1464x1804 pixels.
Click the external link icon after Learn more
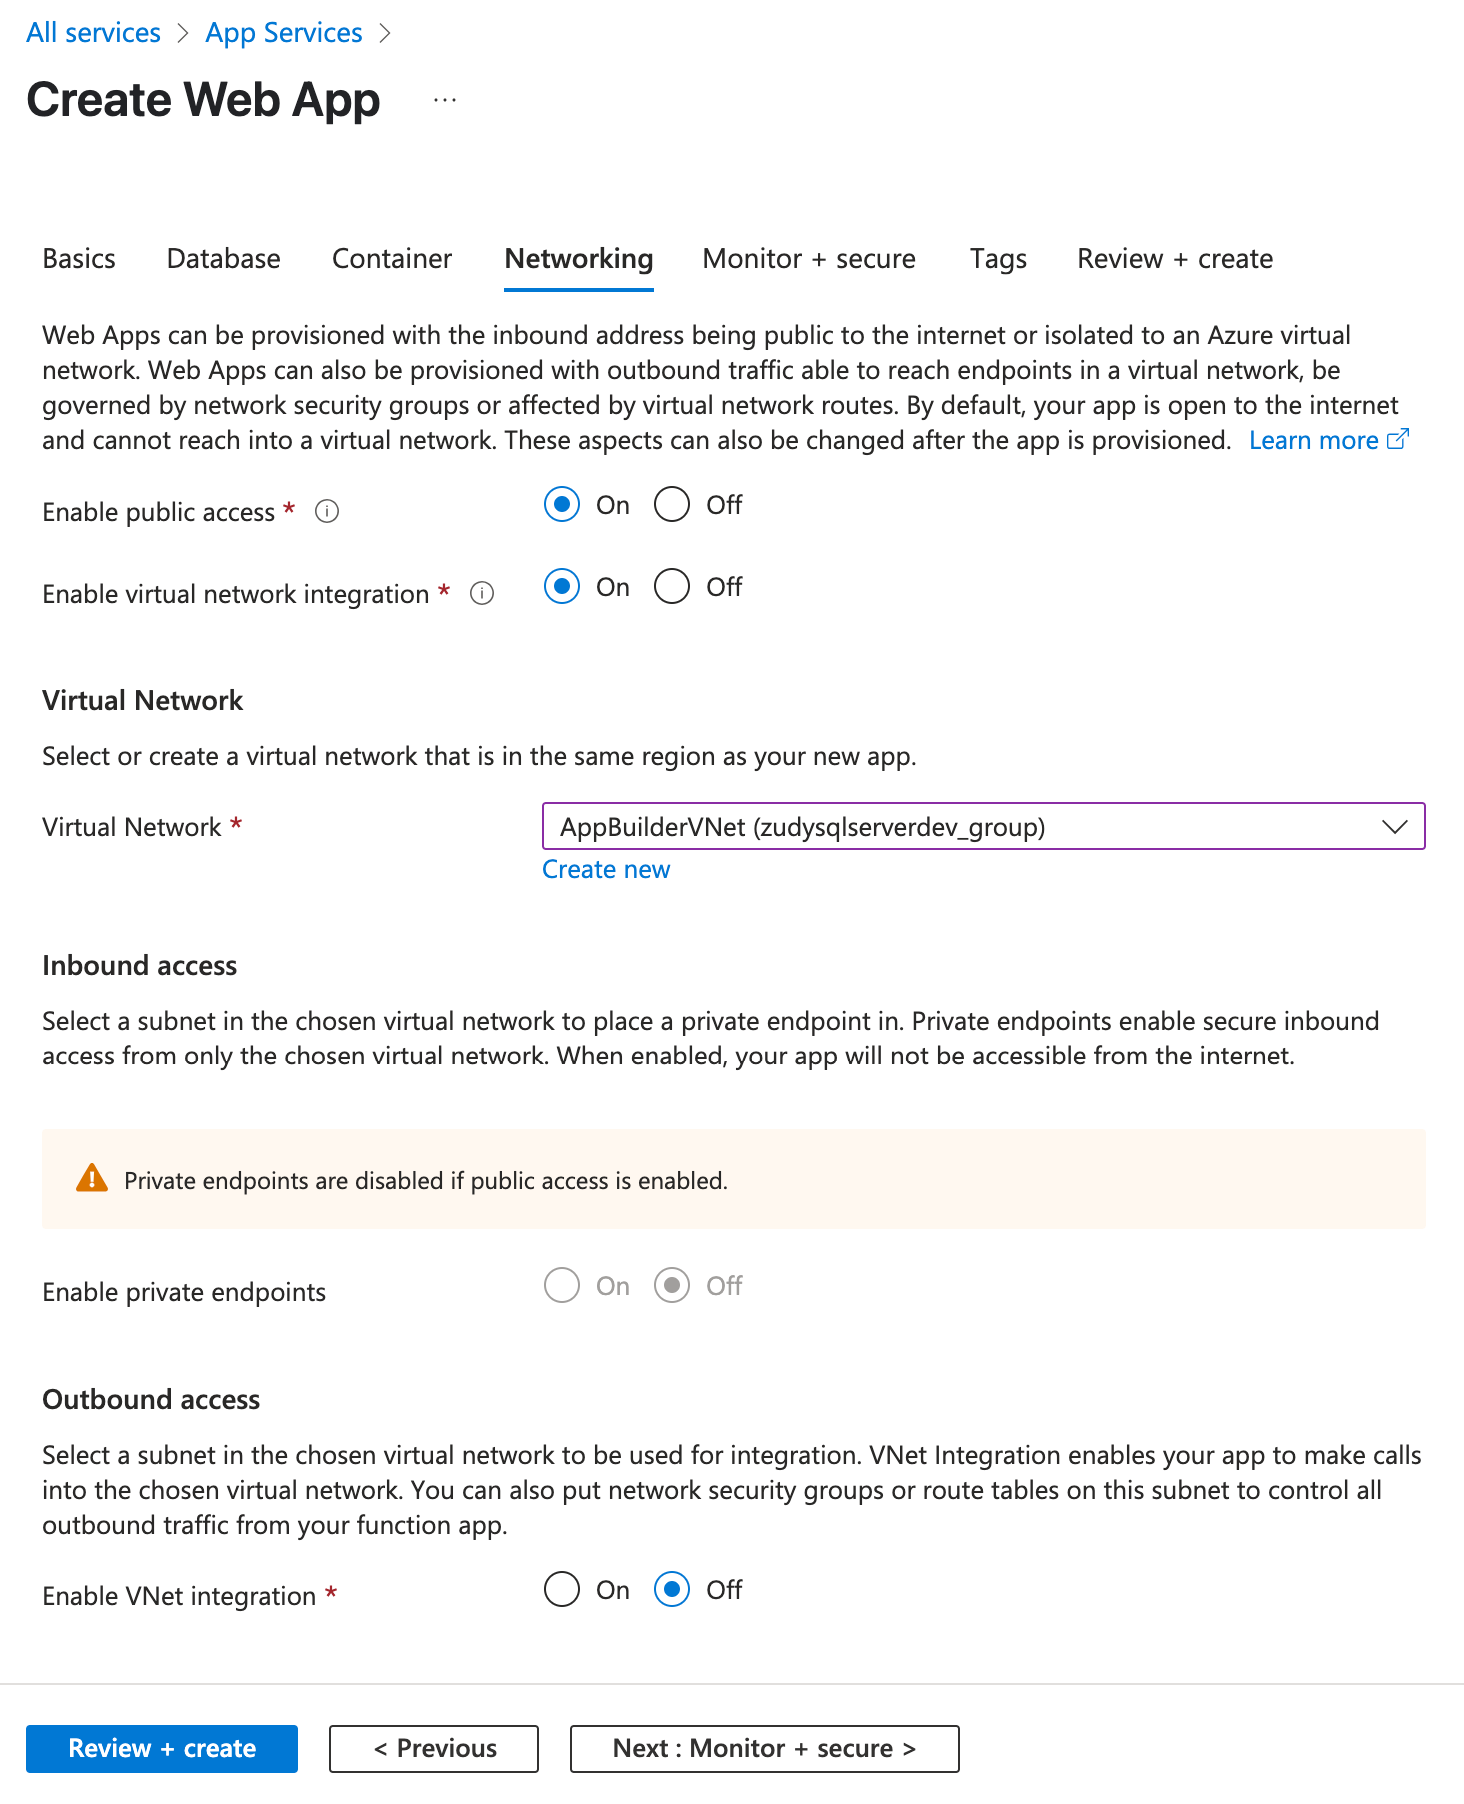point(1398,440)
